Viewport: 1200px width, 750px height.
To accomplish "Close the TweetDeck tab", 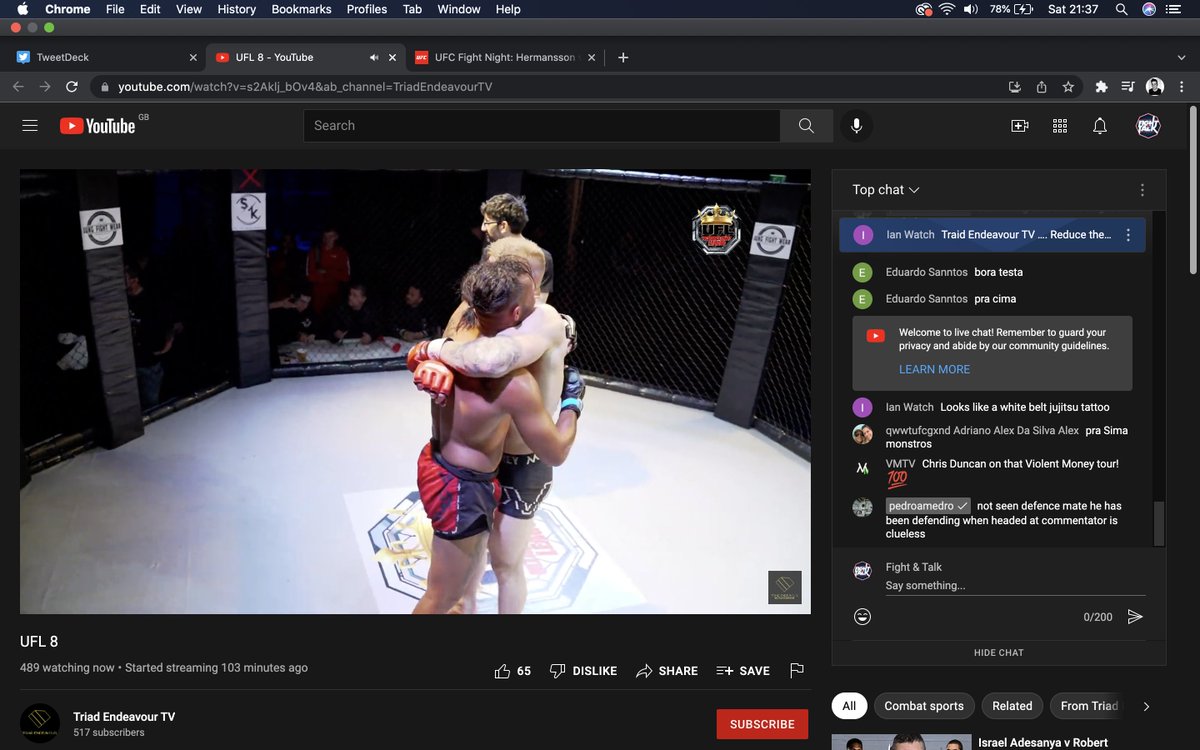I will point(193,58).
